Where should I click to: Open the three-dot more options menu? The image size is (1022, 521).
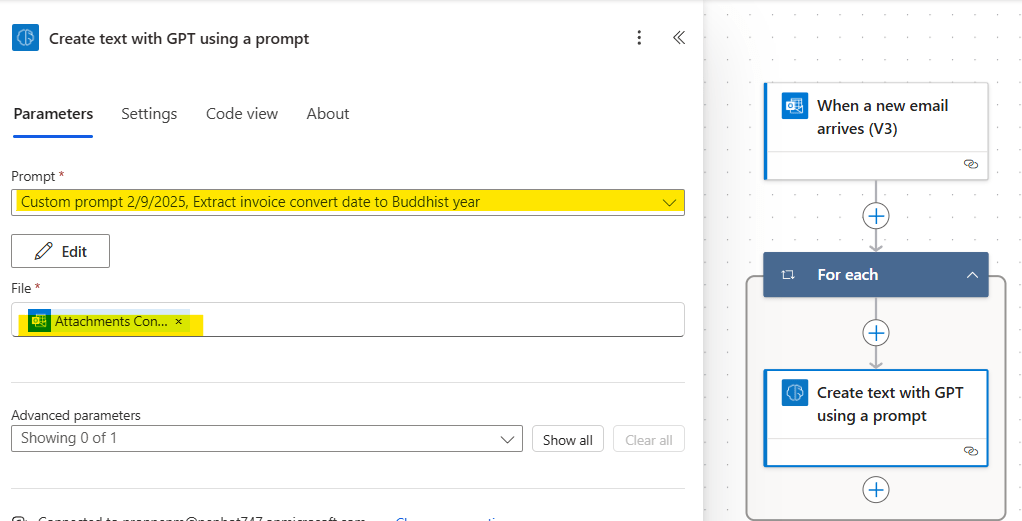(x=640, y=38)
